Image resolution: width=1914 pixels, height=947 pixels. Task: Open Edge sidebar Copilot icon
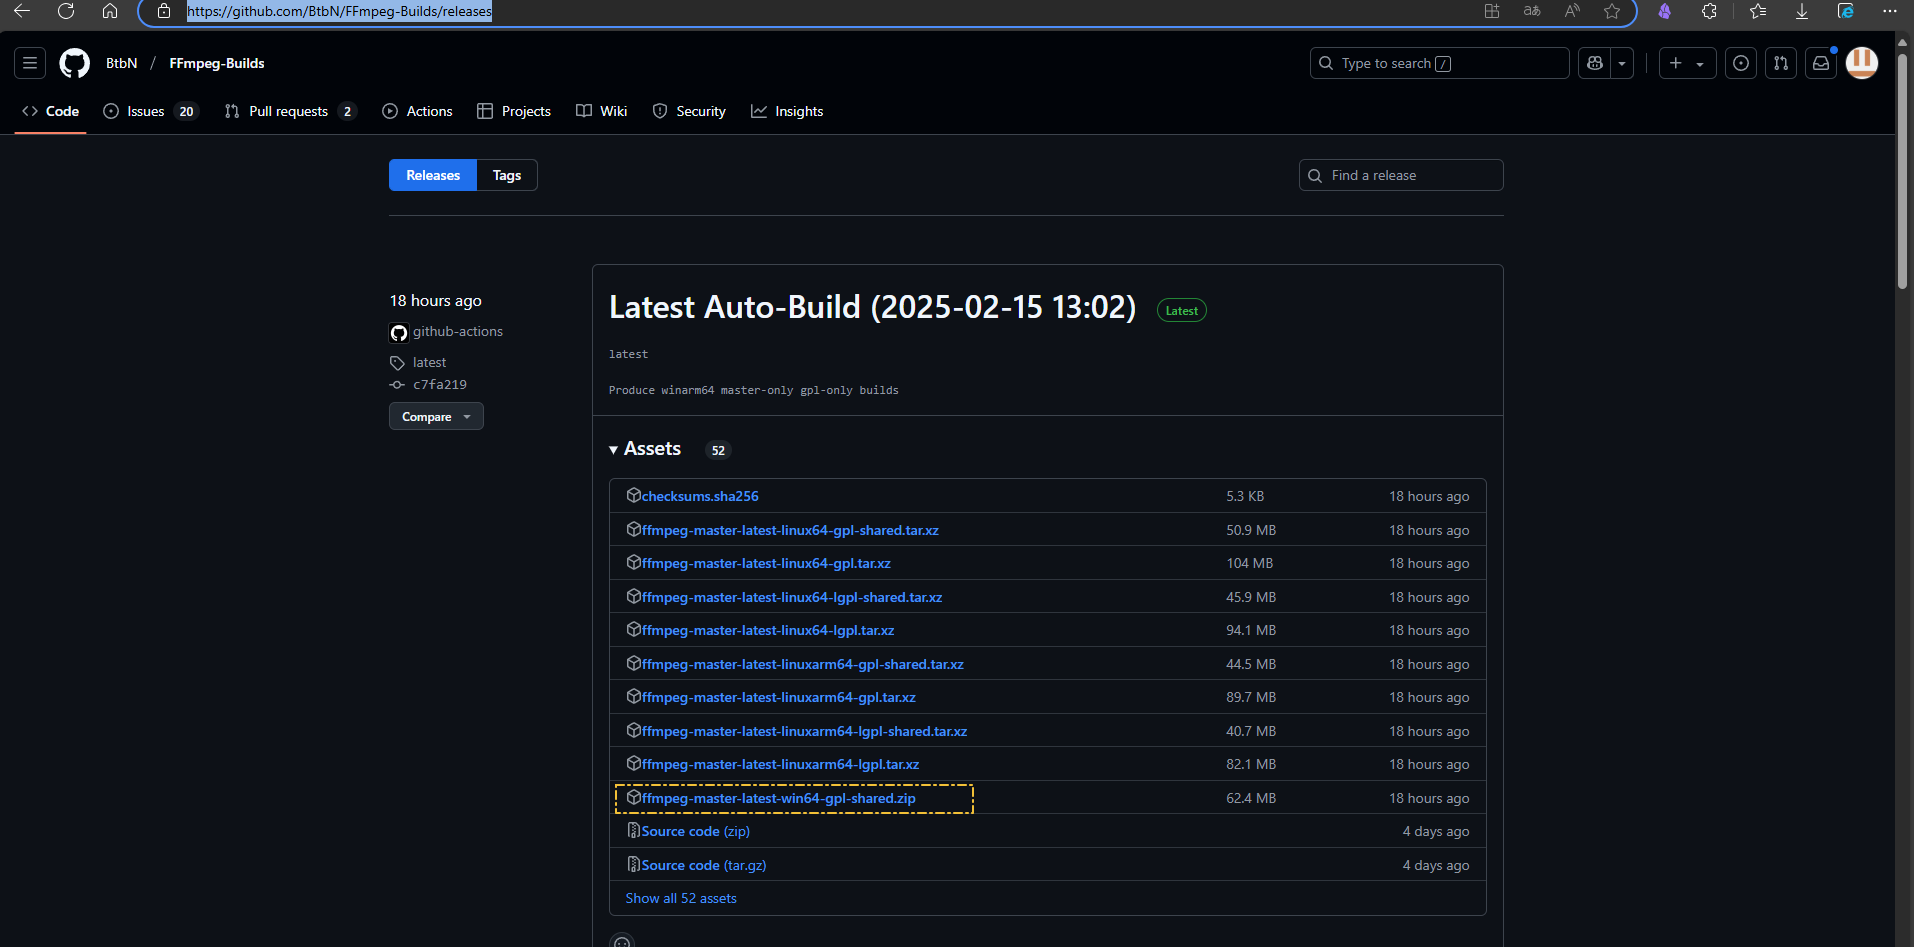click(1846, 11)
